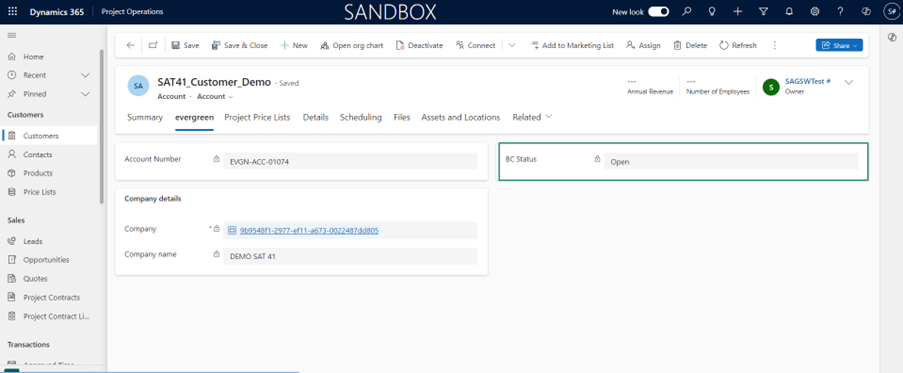903x373 pixels.
Task: Select the evergreen tab
Action: point(195,117)
